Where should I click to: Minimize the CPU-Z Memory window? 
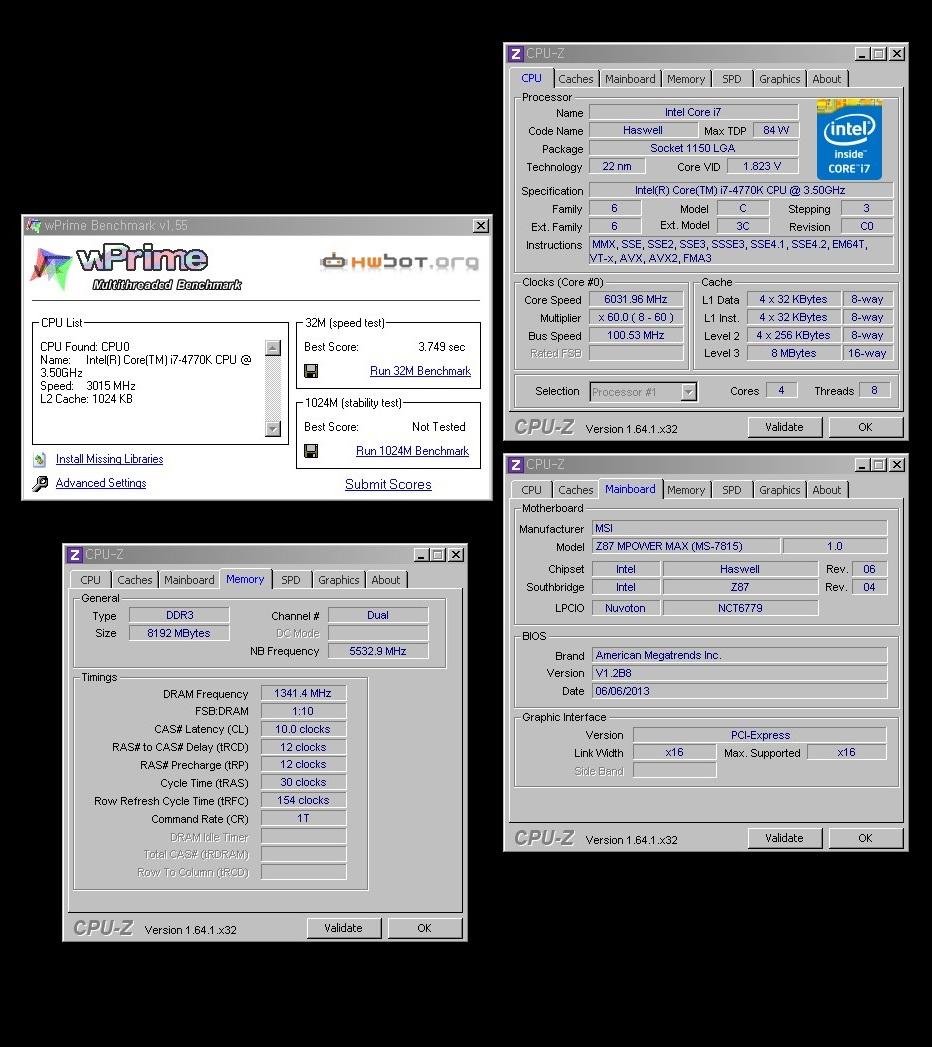421,555
